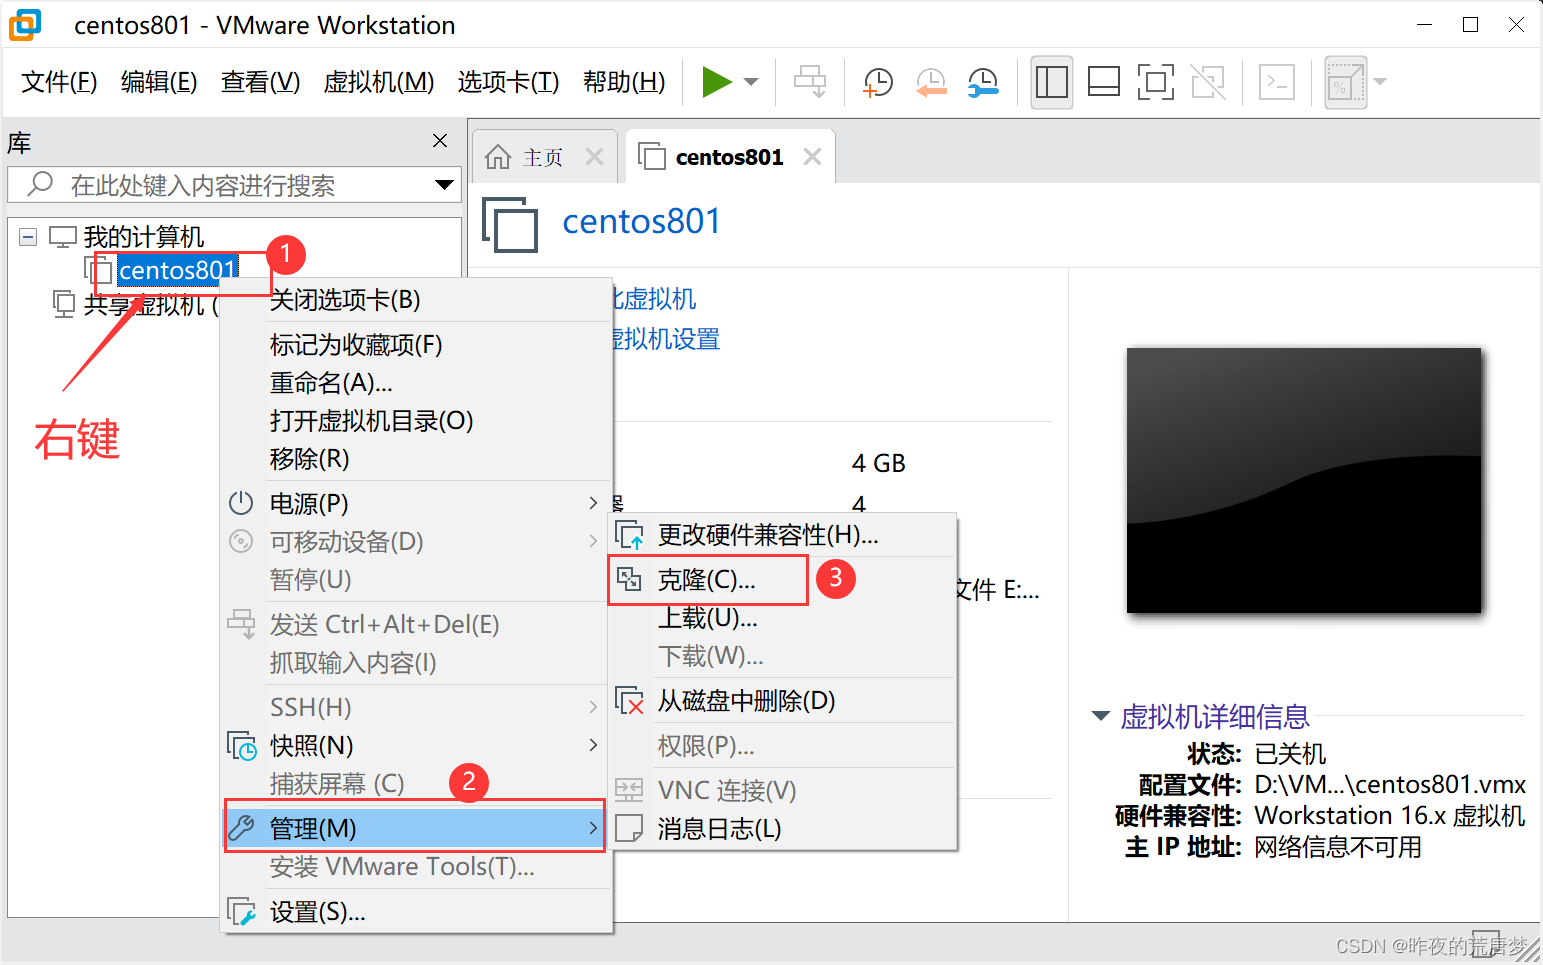Click the message log icon in submenu

click(629, 829)
